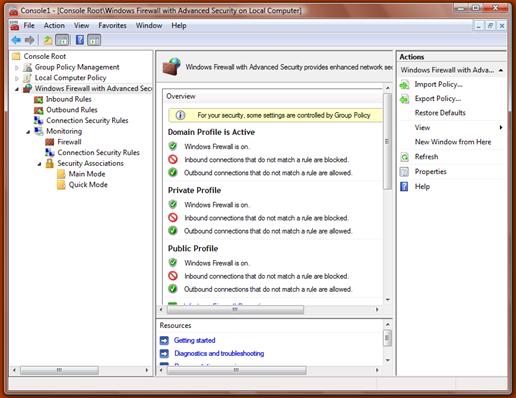Select the Outbound Rules tree item
The image size is (516, 398).
[x=72, y=110]
